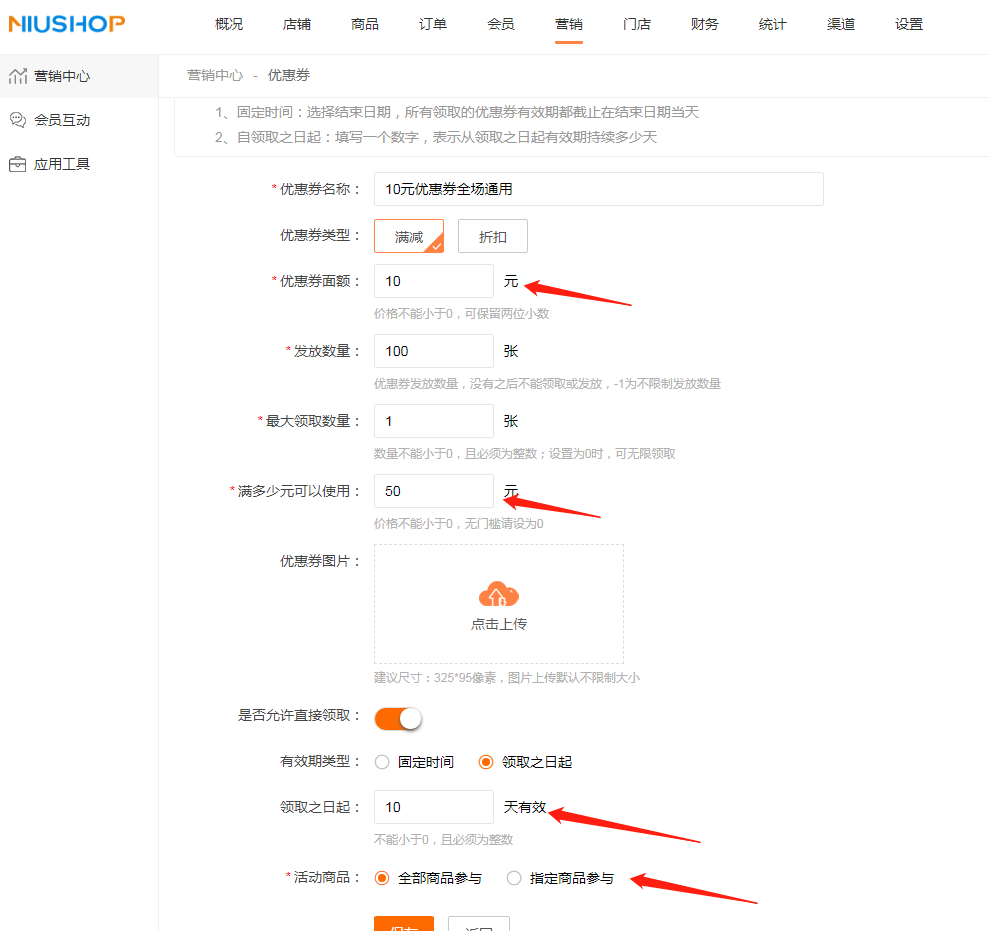Choose the 折扣 coupon type button
989x931 pixels.
[x=493, y=237]
